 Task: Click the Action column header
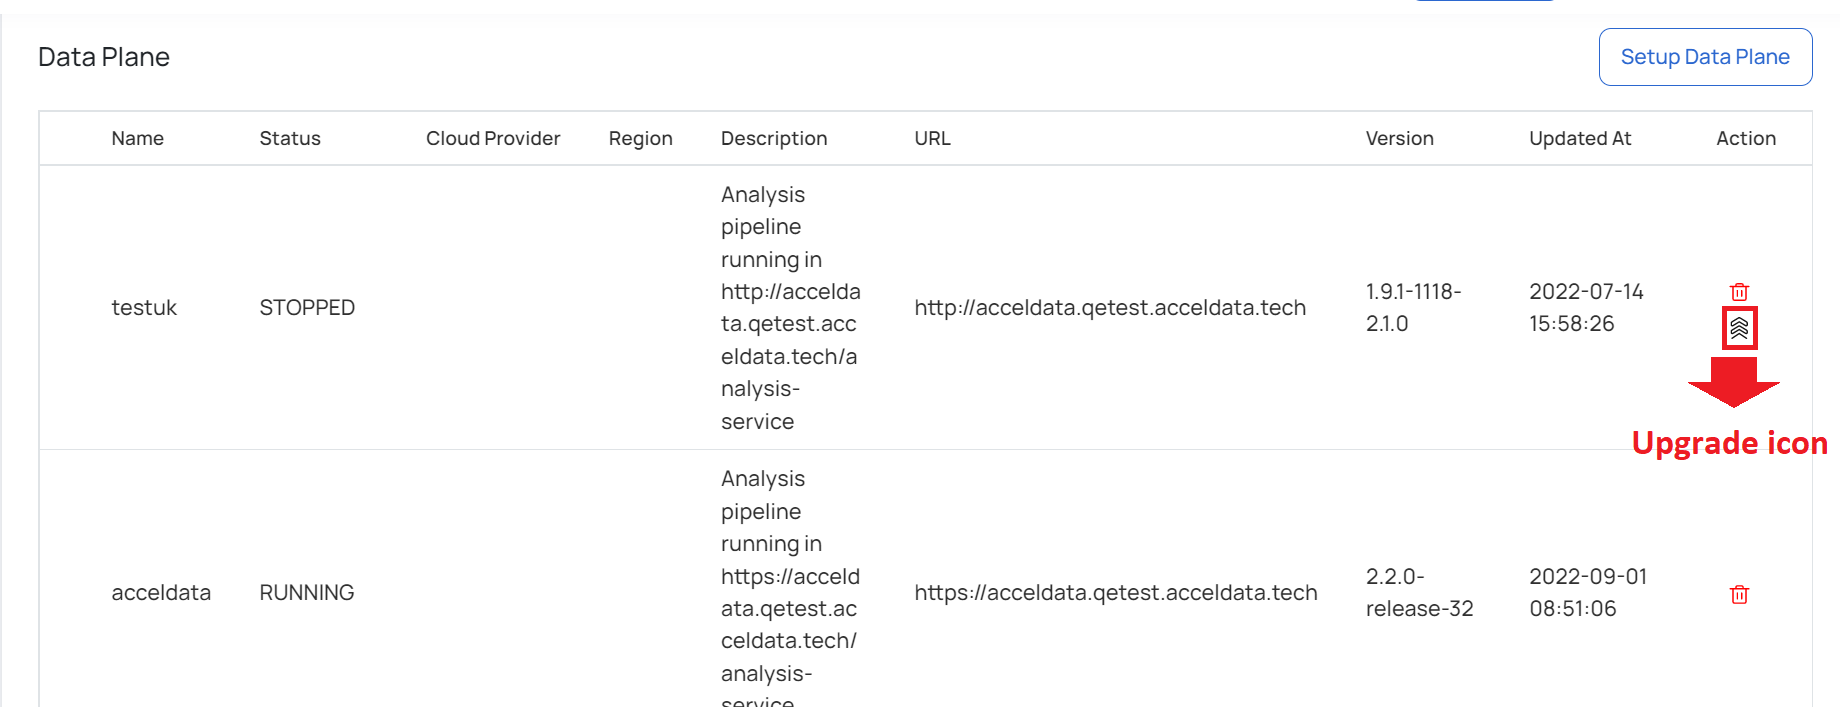pos(1746,138)
